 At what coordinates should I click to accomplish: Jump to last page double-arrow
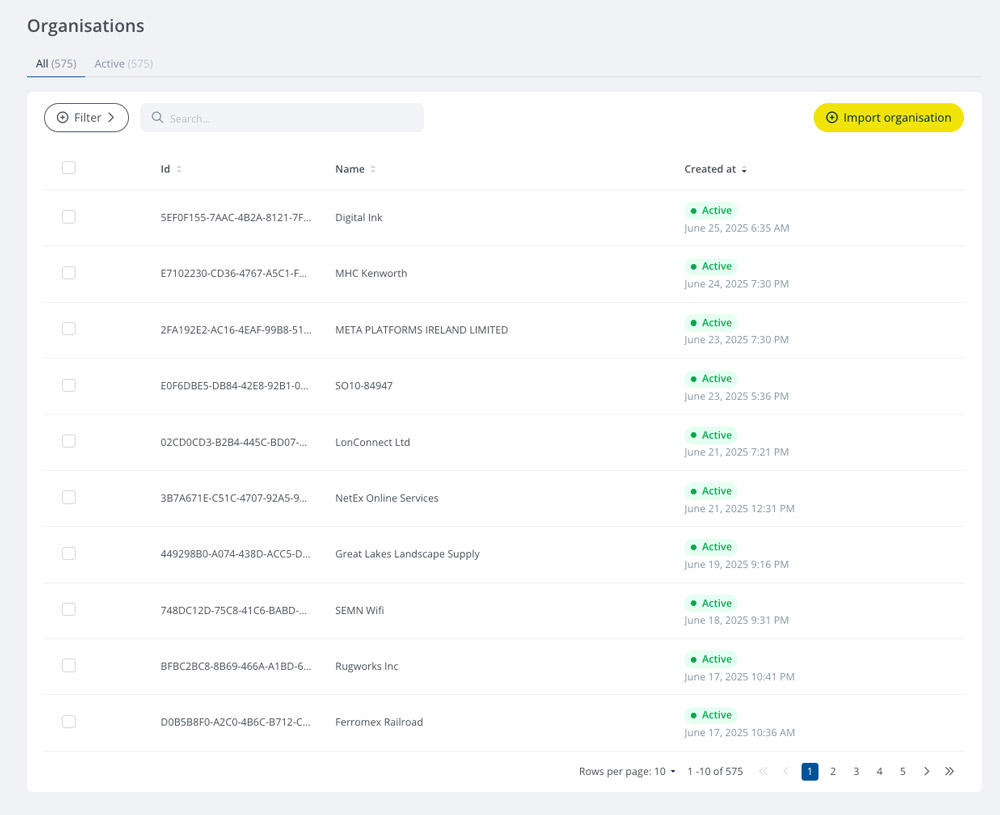[950, 771]
